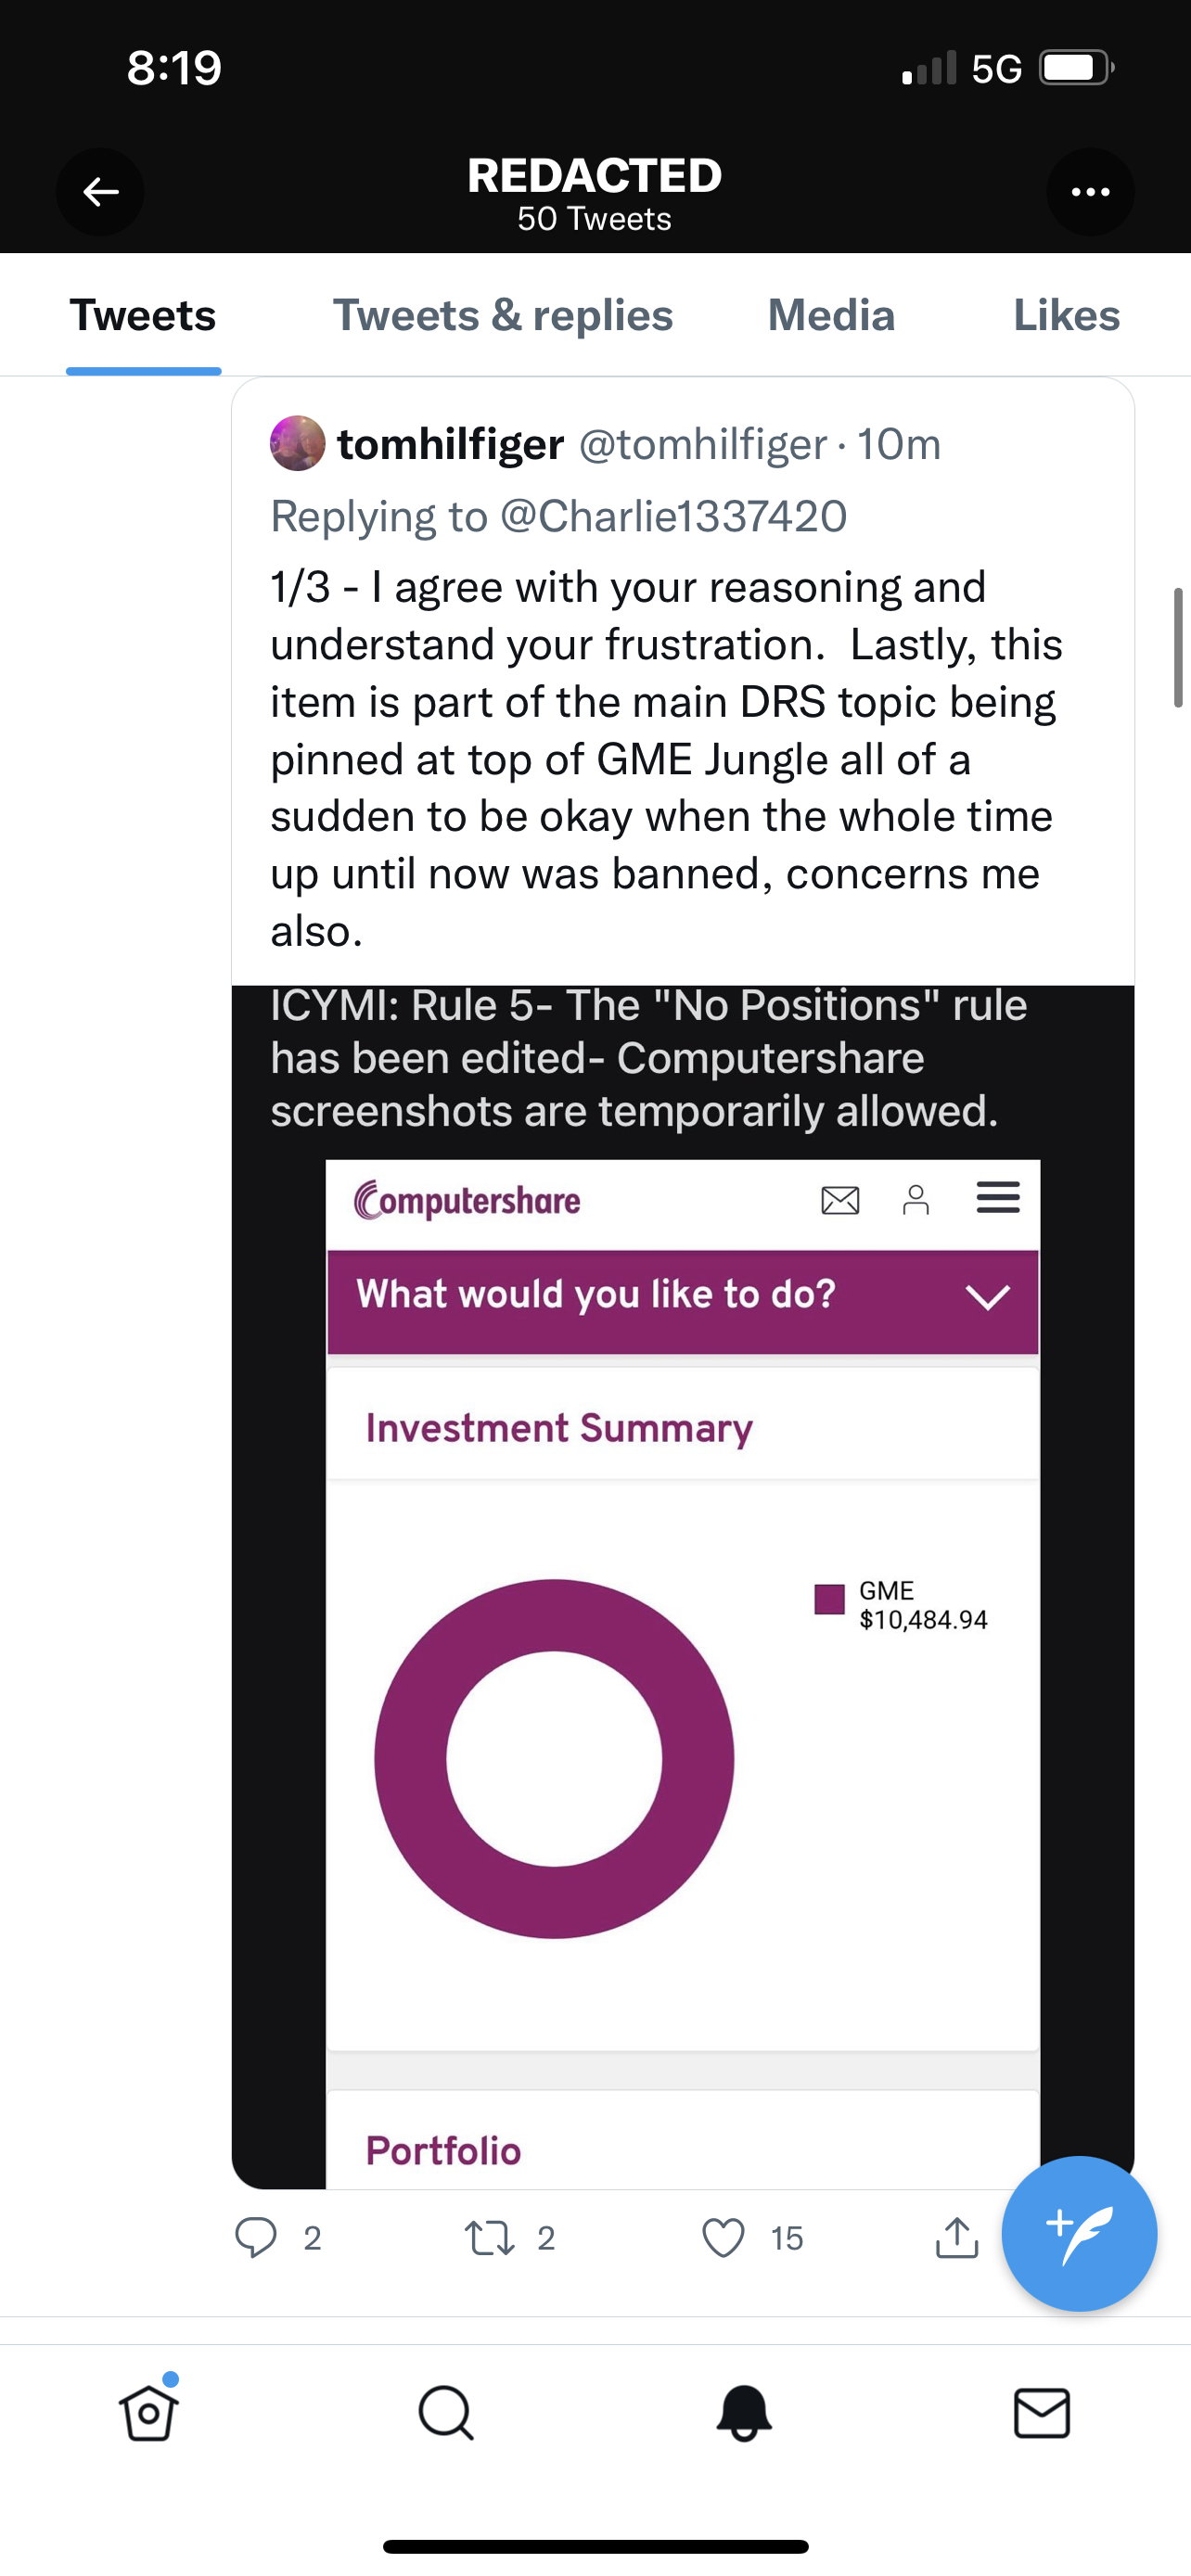Click the GME purple legend swatch

pyautogui.click(x=829, y=1599)
